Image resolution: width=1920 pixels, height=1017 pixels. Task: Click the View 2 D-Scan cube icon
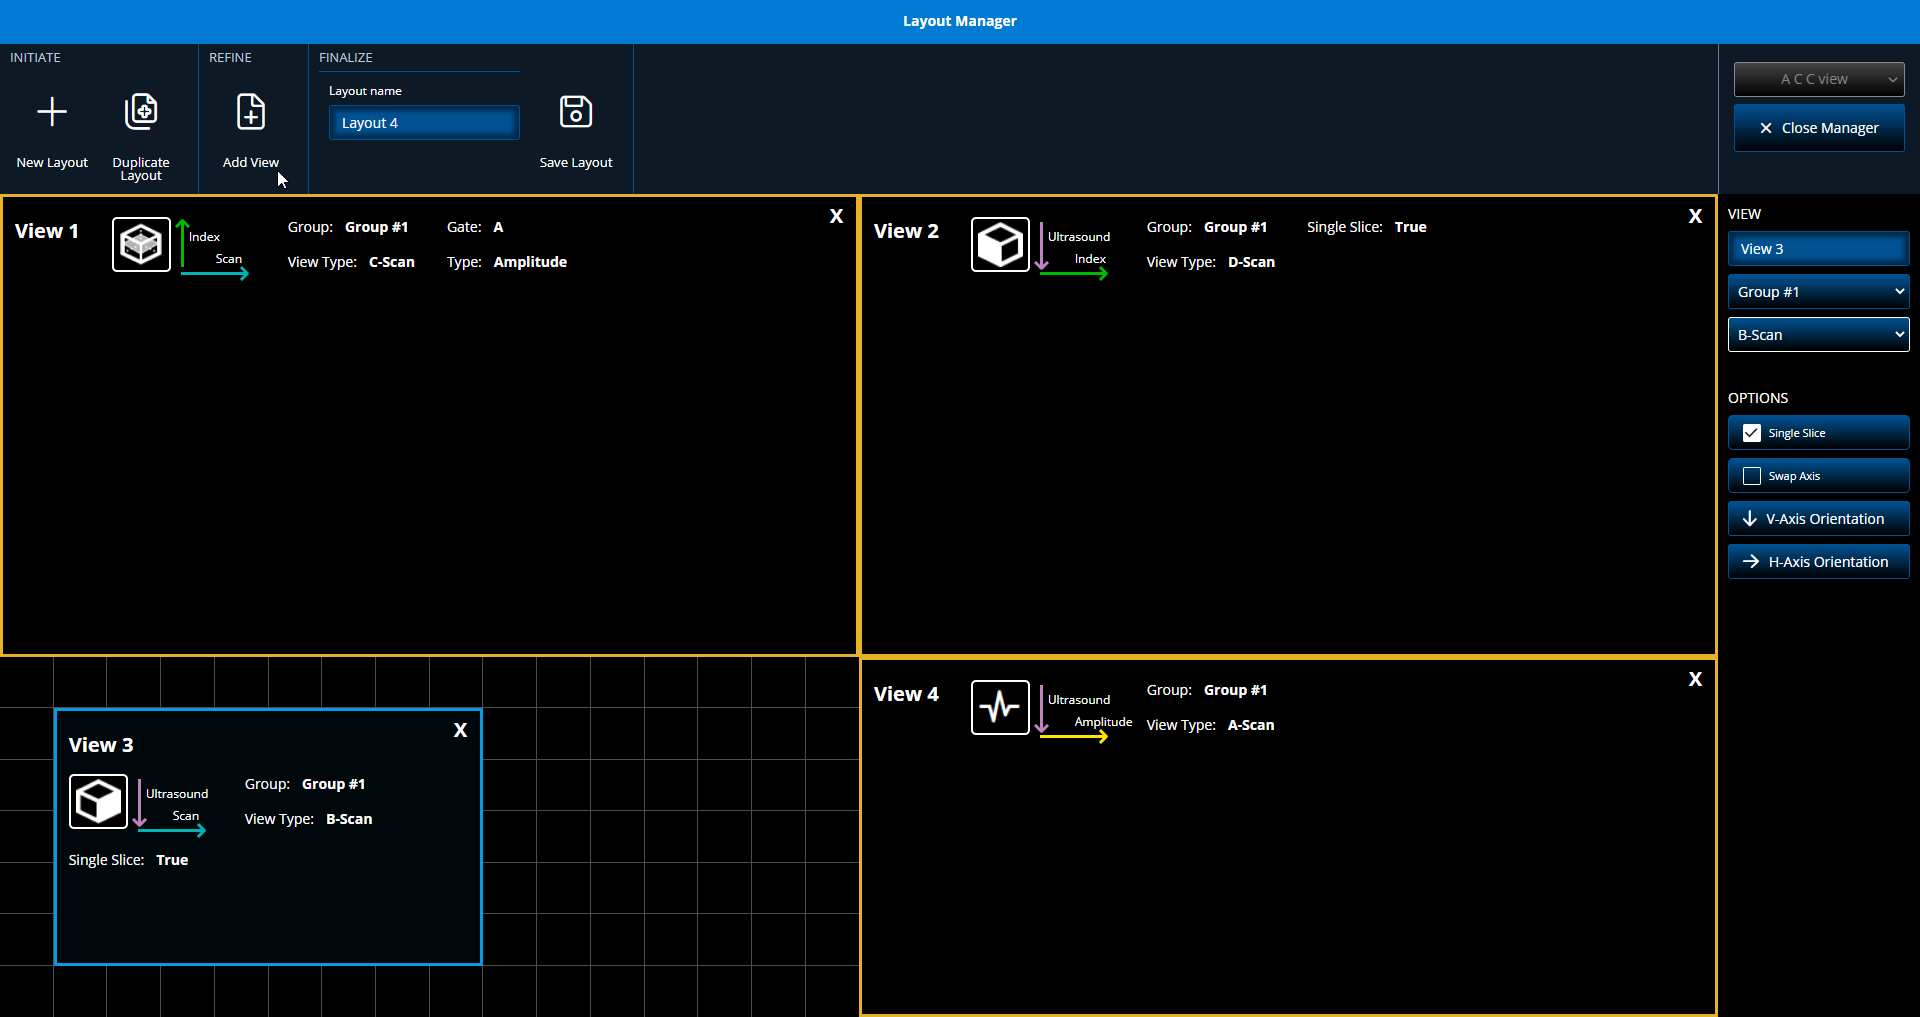click(1000, 244)
